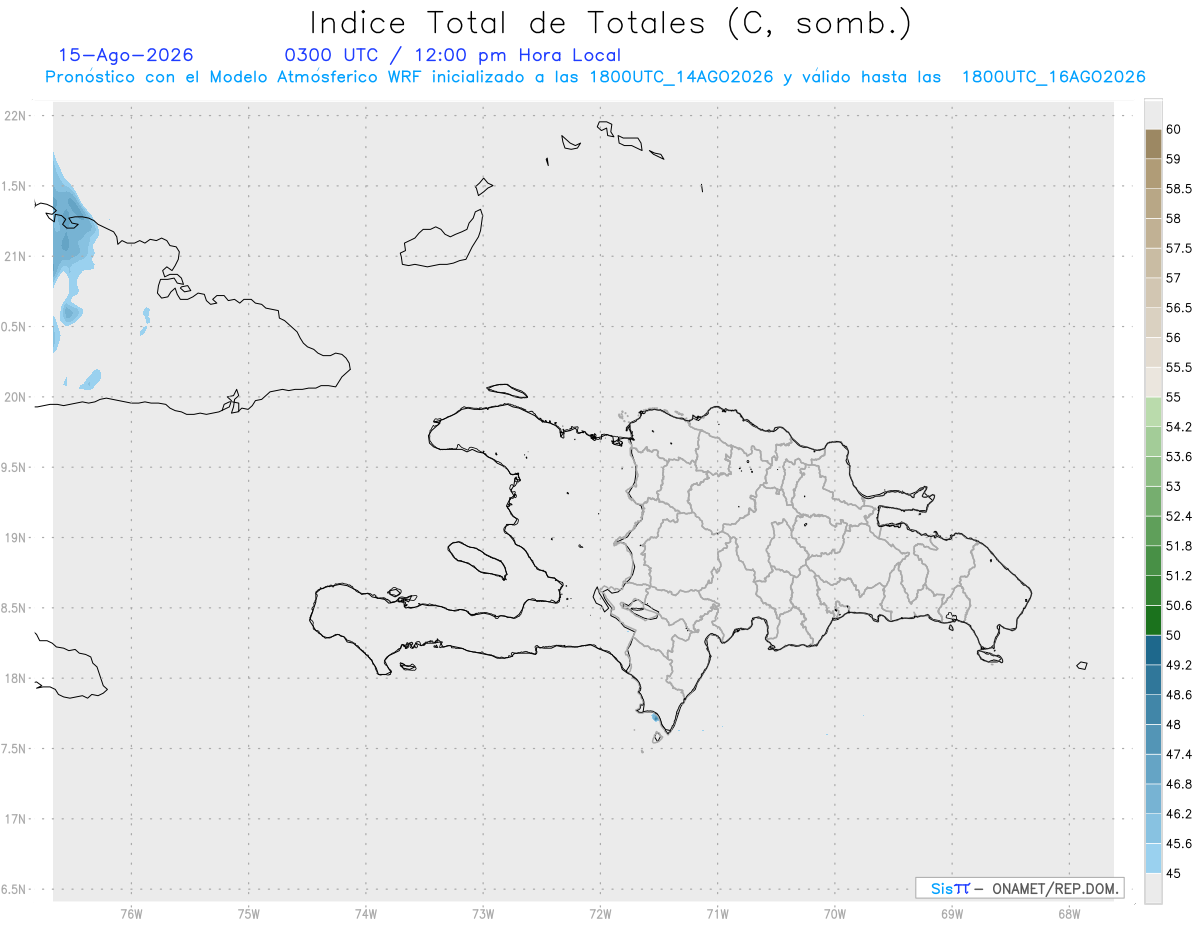Click the '0300 UTC / 12:00 pm Hora Local' text

coord(452,55)
